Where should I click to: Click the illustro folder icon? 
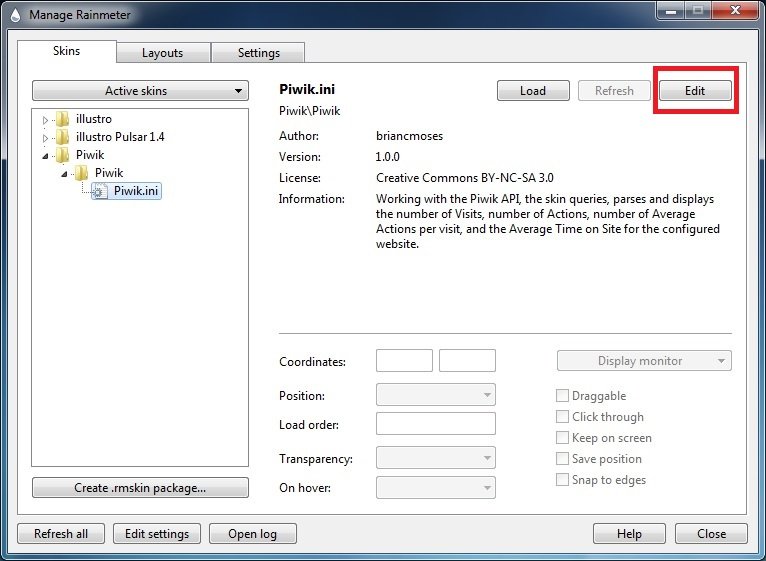63,119
